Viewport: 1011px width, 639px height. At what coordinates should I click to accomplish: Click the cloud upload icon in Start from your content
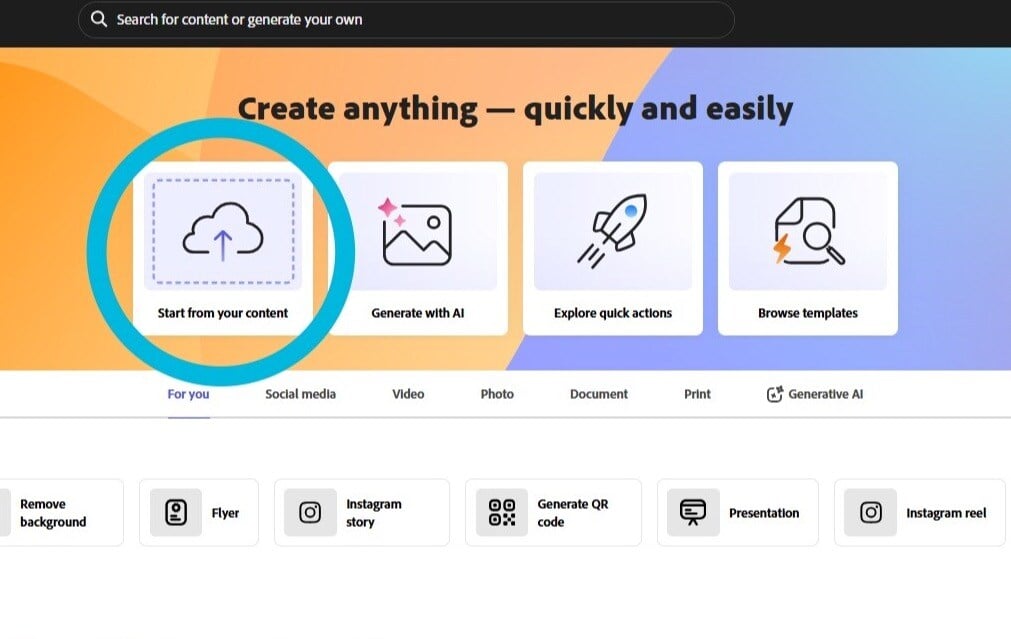point(222,232)
